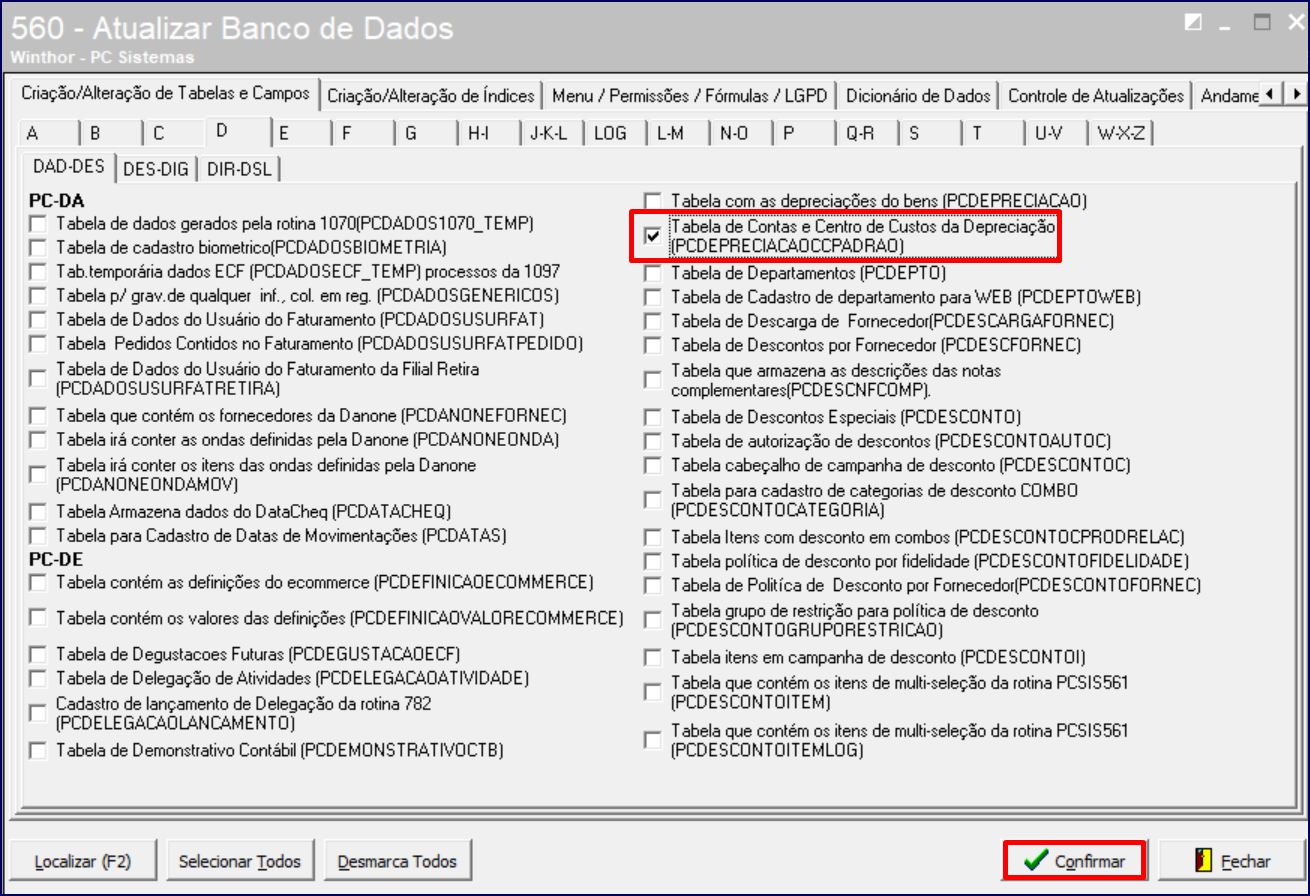Click the door icon on Fechar
Viewport: 1310px width, 896px height.
tap(1203, 861)
